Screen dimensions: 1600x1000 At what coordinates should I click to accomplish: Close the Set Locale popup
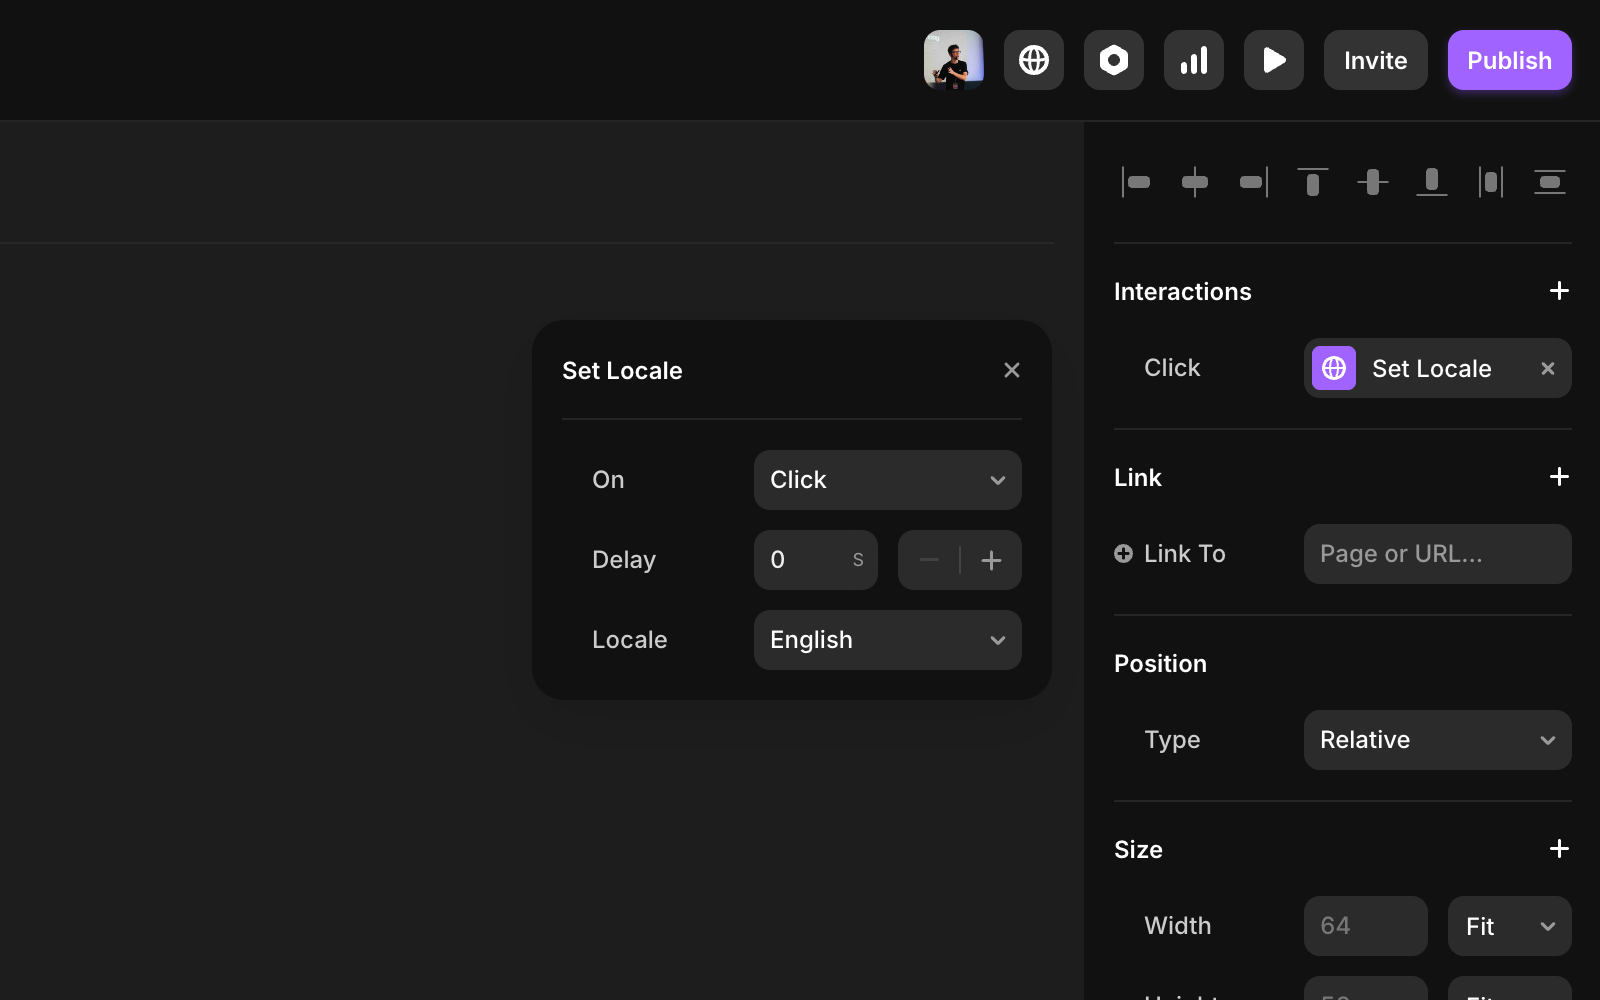click(1011, 370)
